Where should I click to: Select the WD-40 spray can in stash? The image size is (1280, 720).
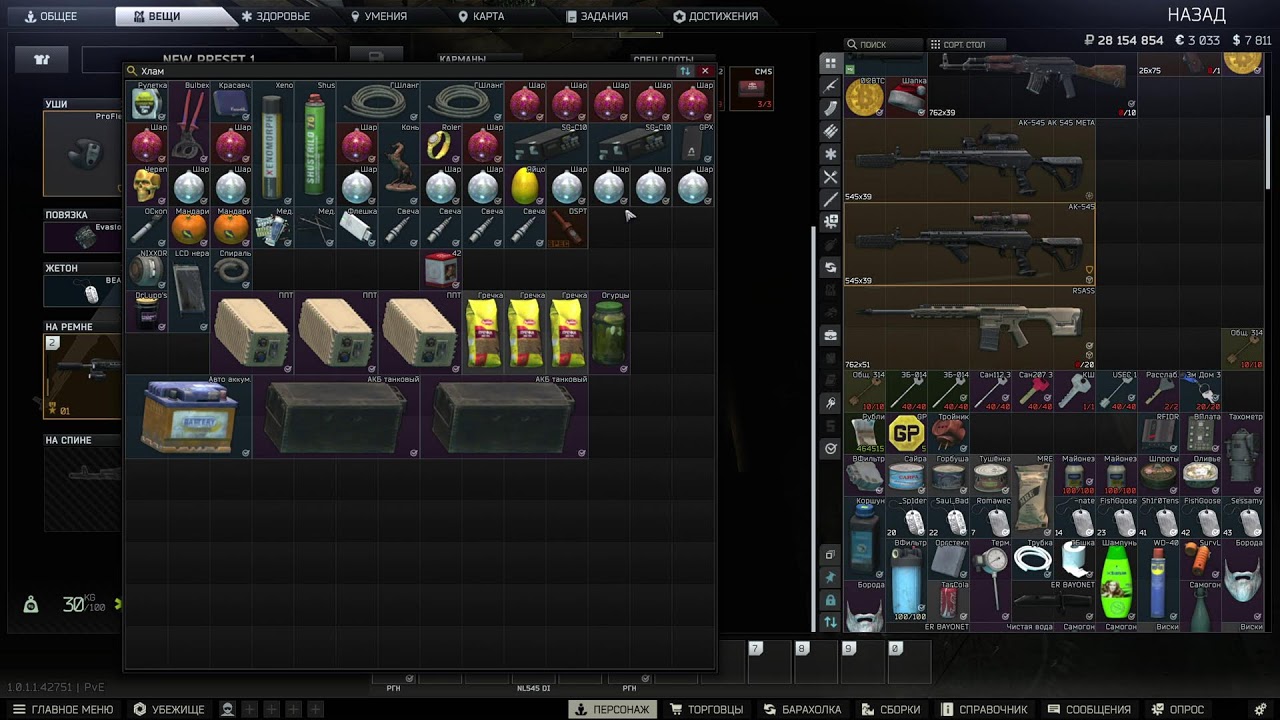click(1159, 580)
